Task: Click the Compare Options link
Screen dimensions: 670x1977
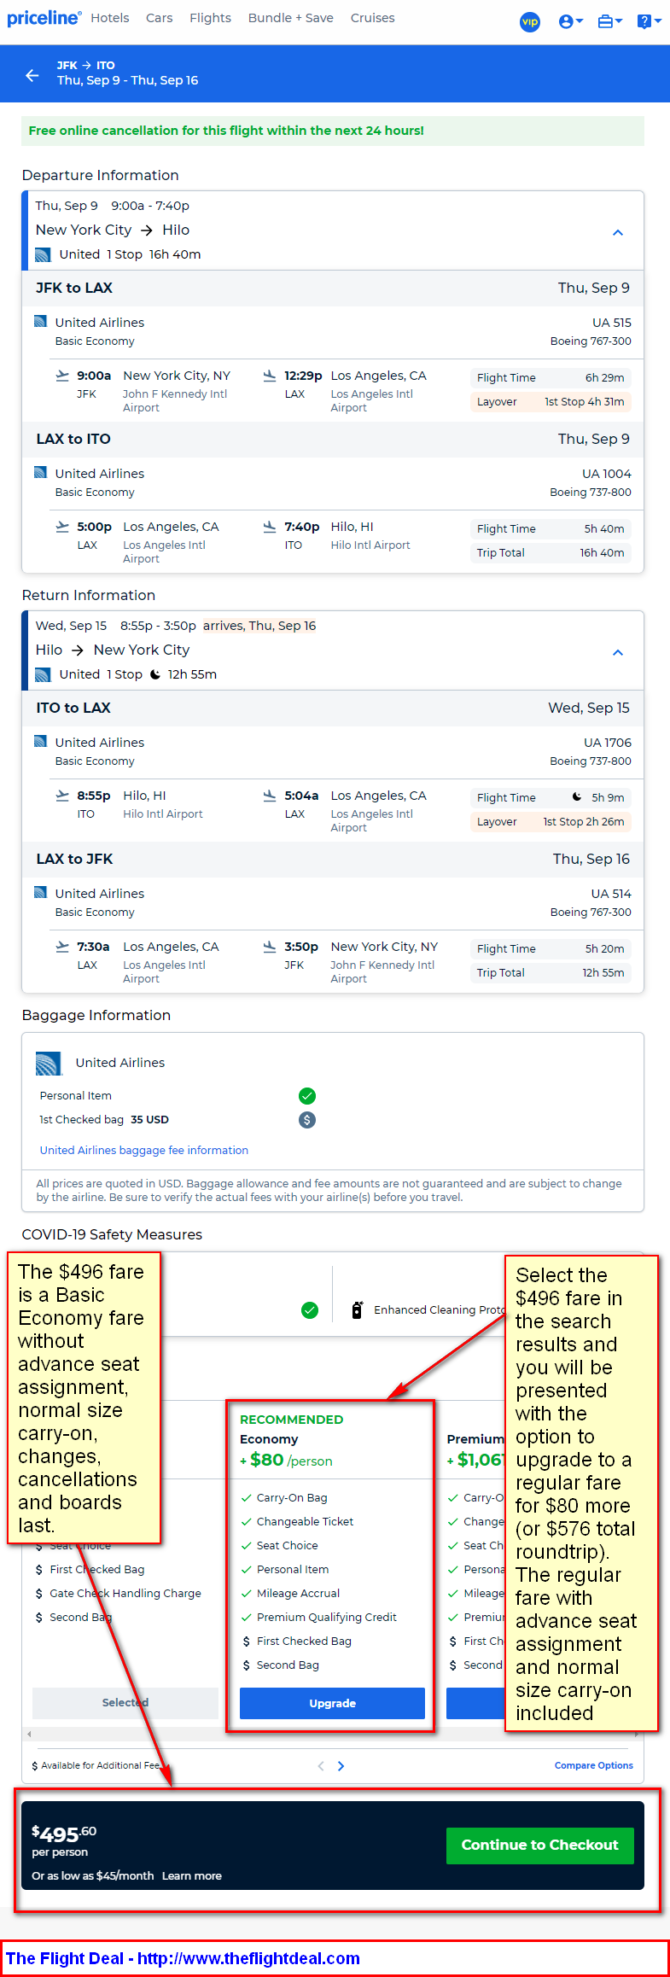Action: point(594,1765)
